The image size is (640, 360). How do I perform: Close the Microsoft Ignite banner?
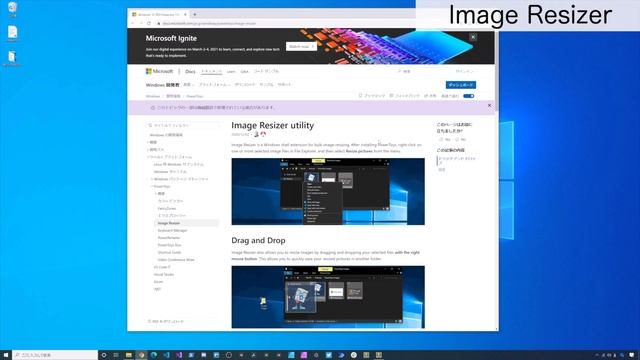coord(473,37)
